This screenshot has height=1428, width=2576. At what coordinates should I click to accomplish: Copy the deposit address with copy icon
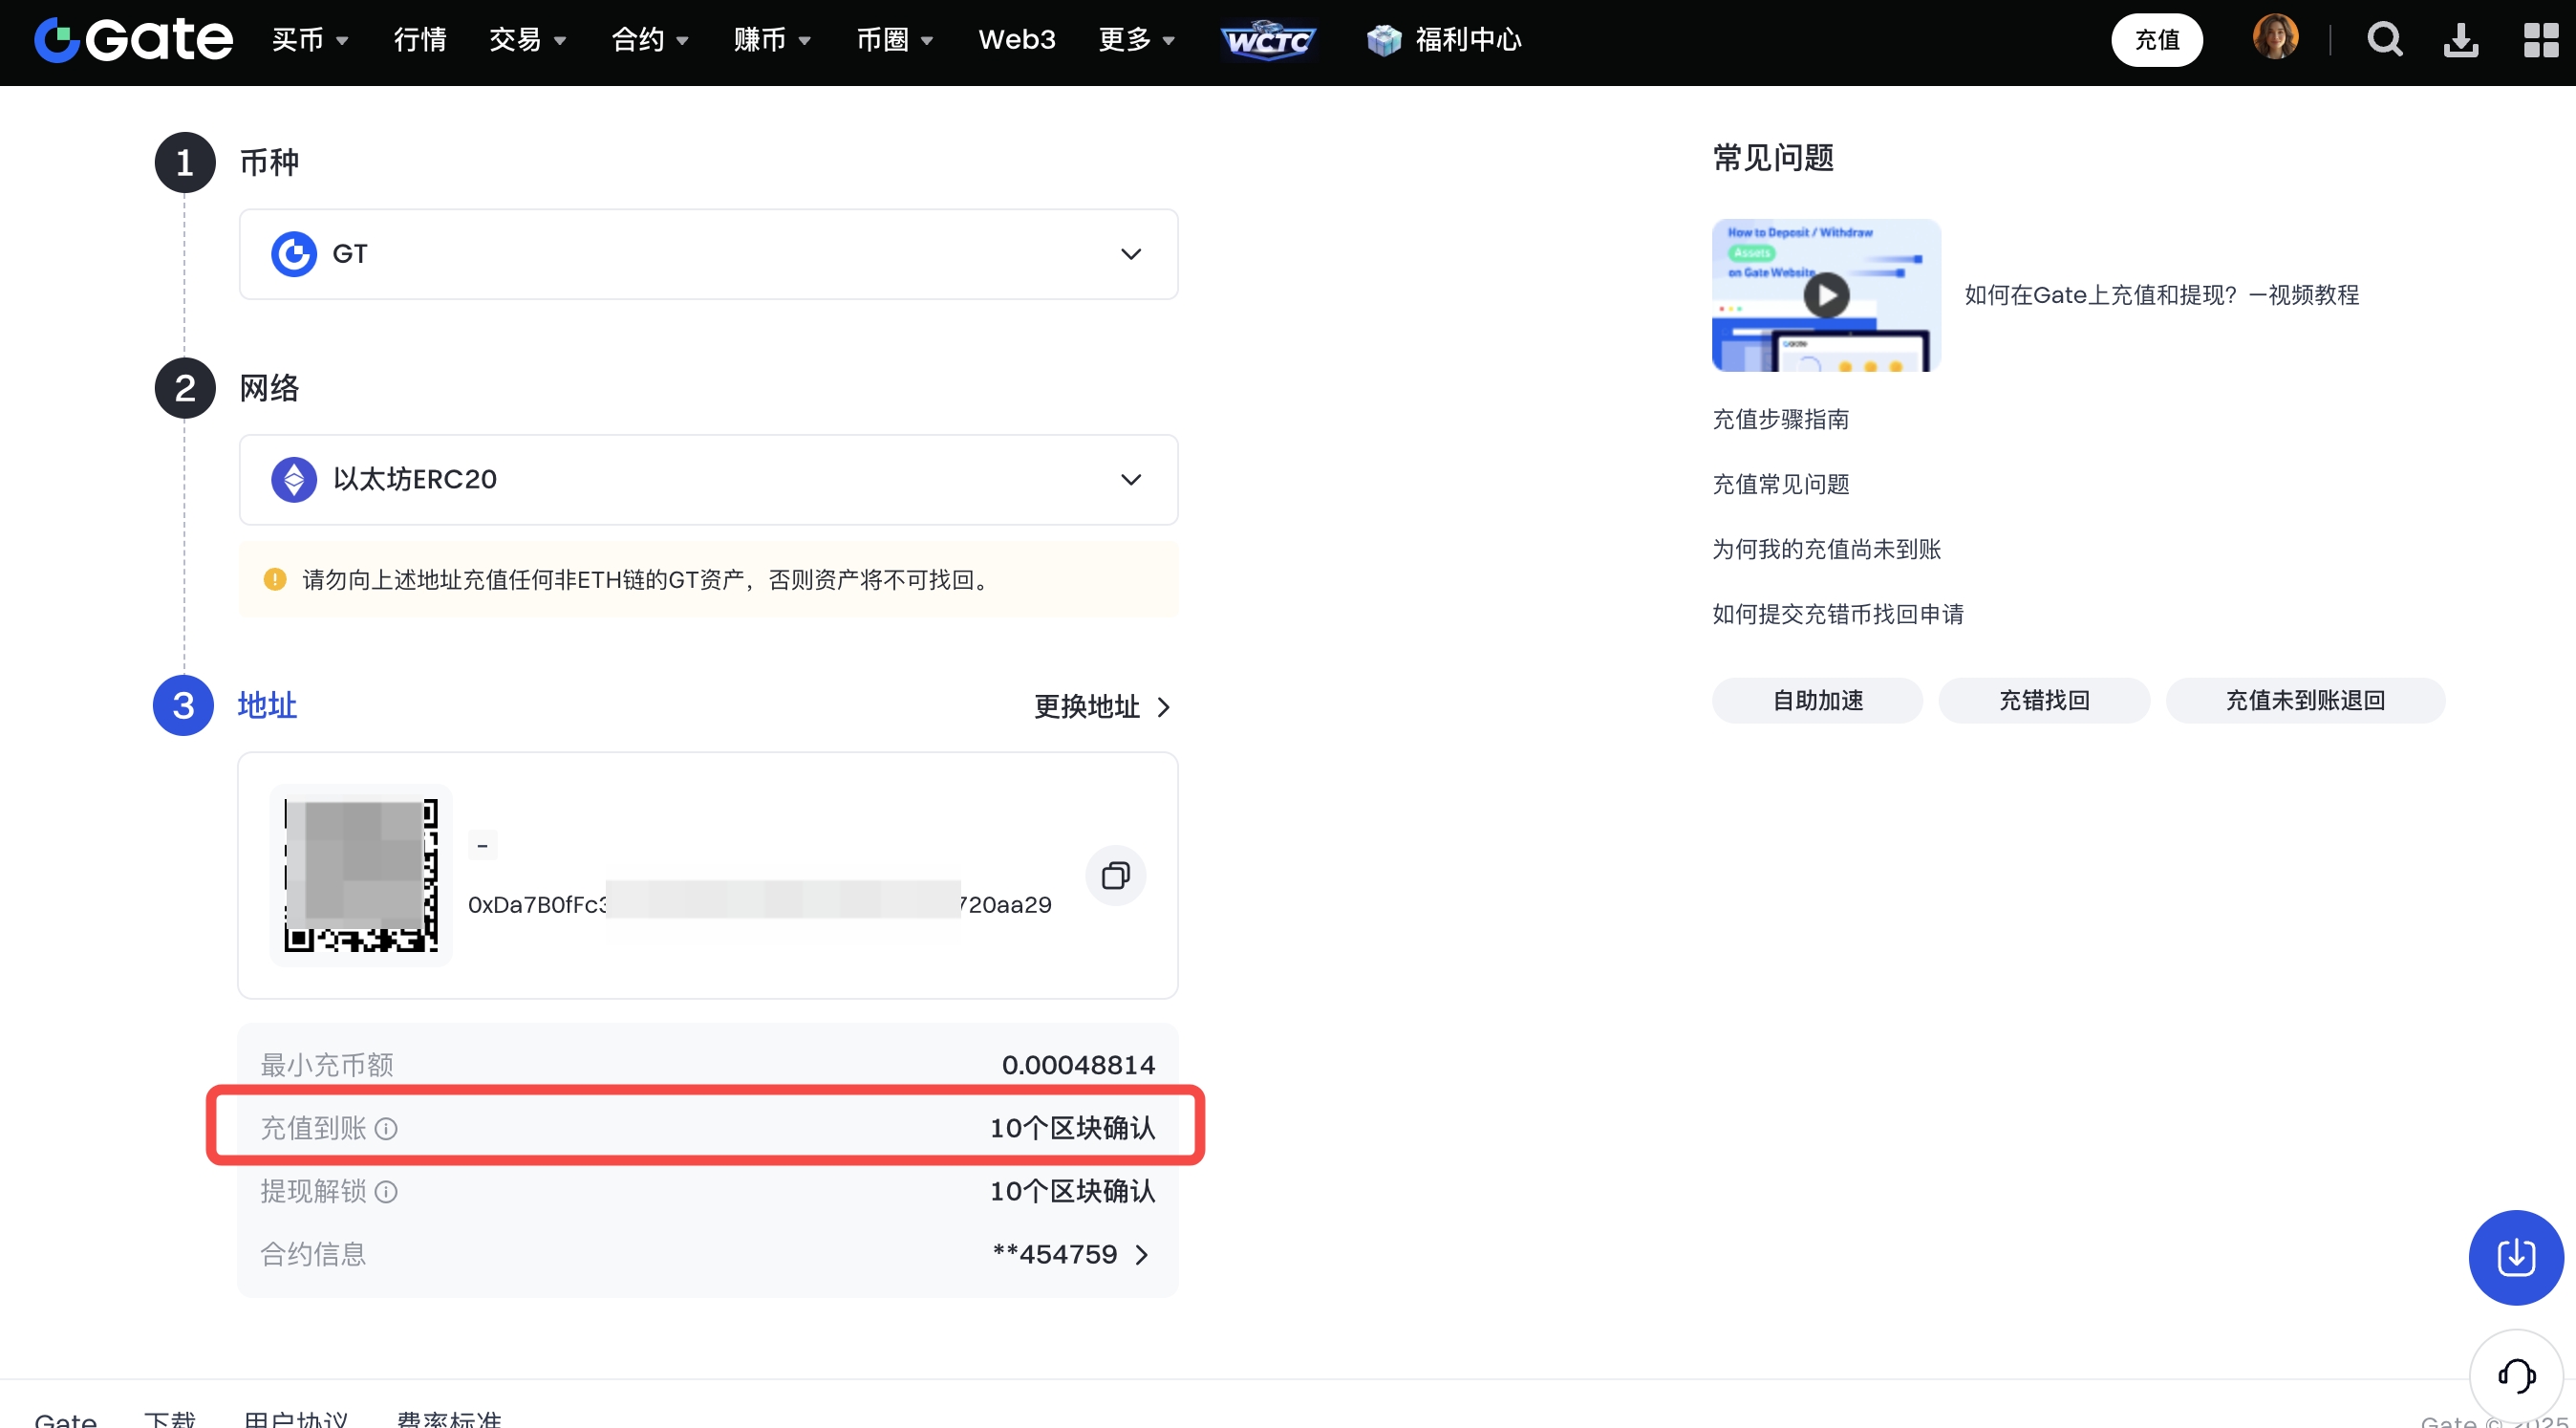coord(1115,876)
